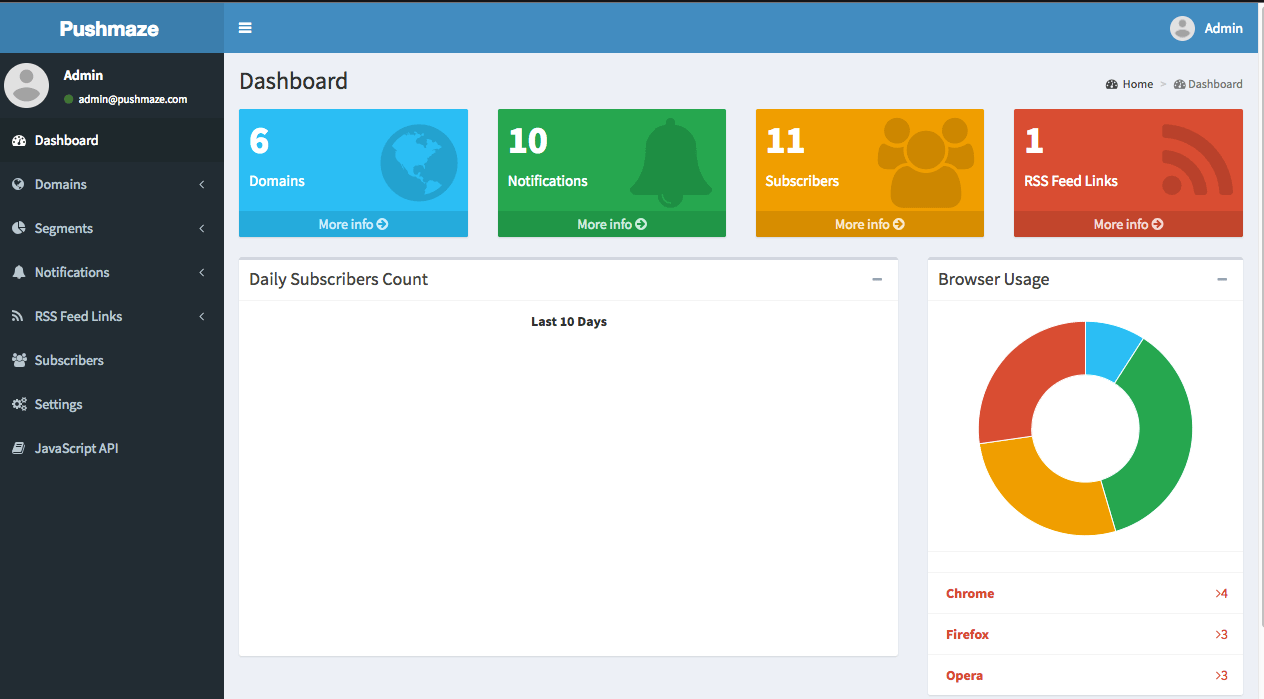The width and height of the screenshot is (1264, 699).
Task: Collapse the Daily Subscribers Count panel
Action: pyautogui.click(x=877, y=280)
